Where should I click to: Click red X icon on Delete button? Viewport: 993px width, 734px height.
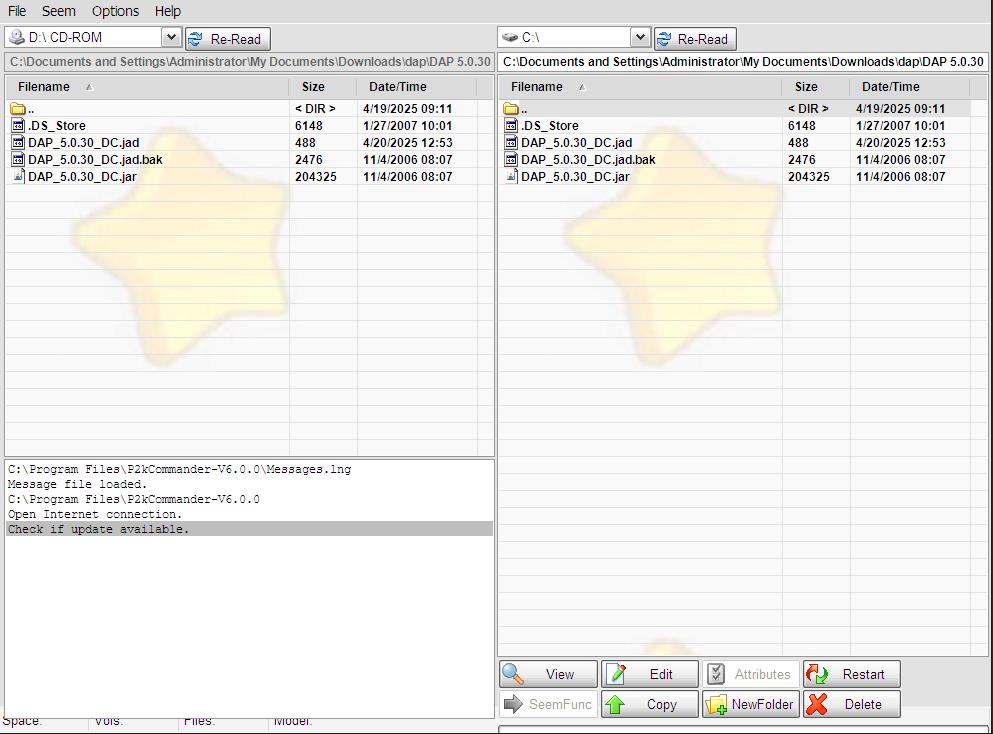(817, 704)
